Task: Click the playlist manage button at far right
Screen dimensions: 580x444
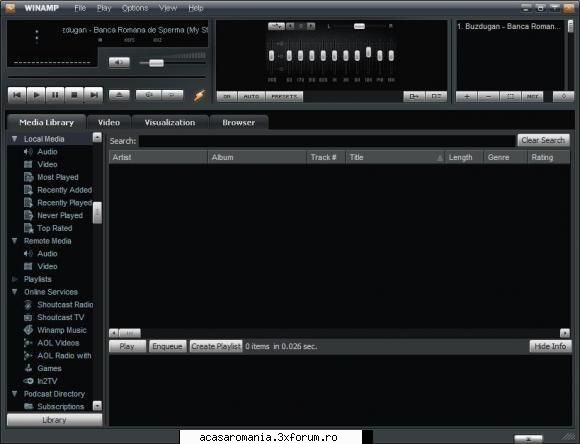Action: 563,97
